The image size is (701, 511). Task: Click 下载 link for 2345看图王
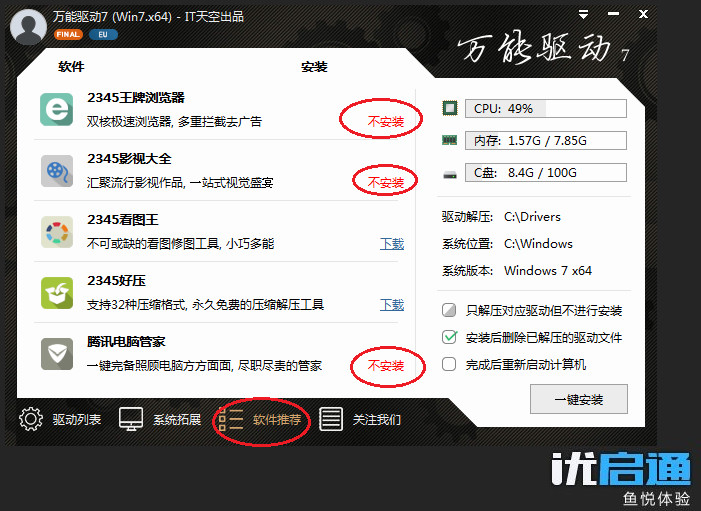(392, 244)
